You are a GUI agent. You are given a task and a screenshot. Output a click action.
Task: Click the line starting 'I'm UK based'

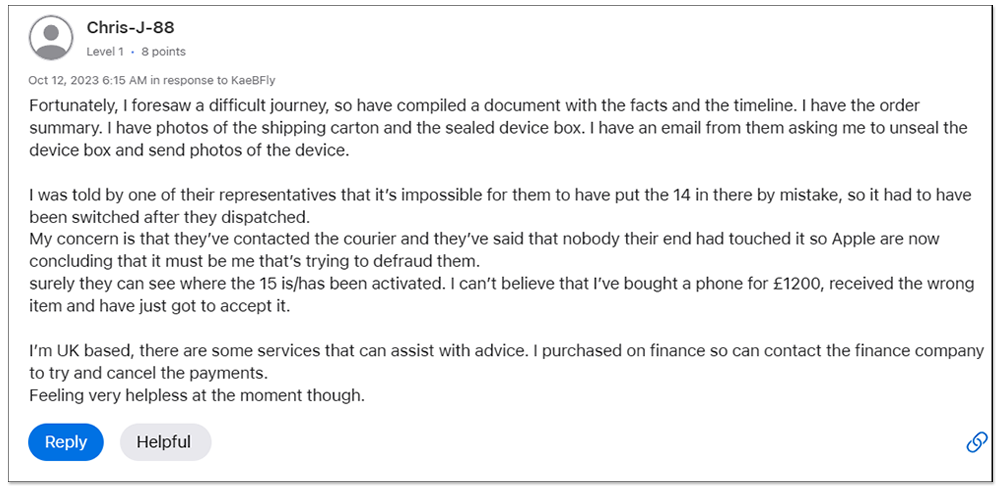click(506, 351)
